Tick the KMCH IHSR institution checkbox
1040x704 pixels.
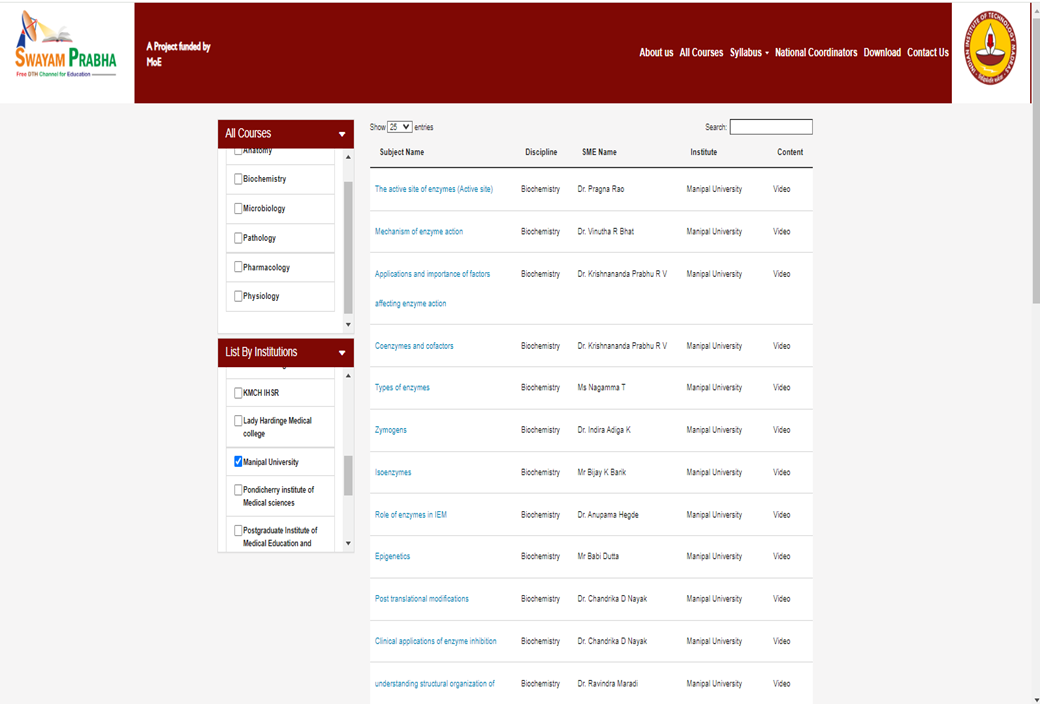coord(238,393)
